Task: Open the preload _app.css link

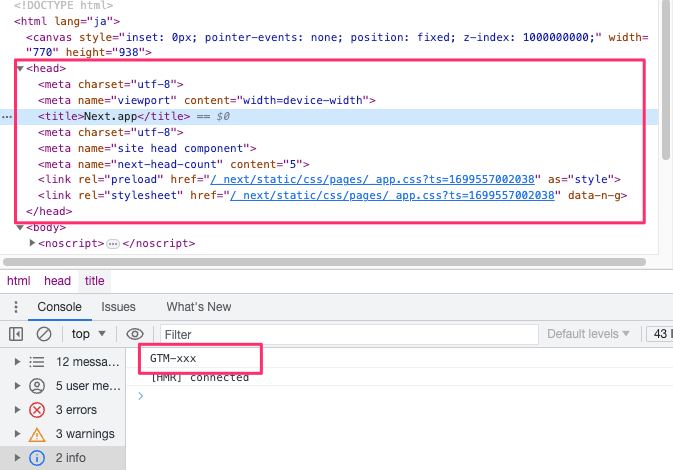Action: coord(373,179)
